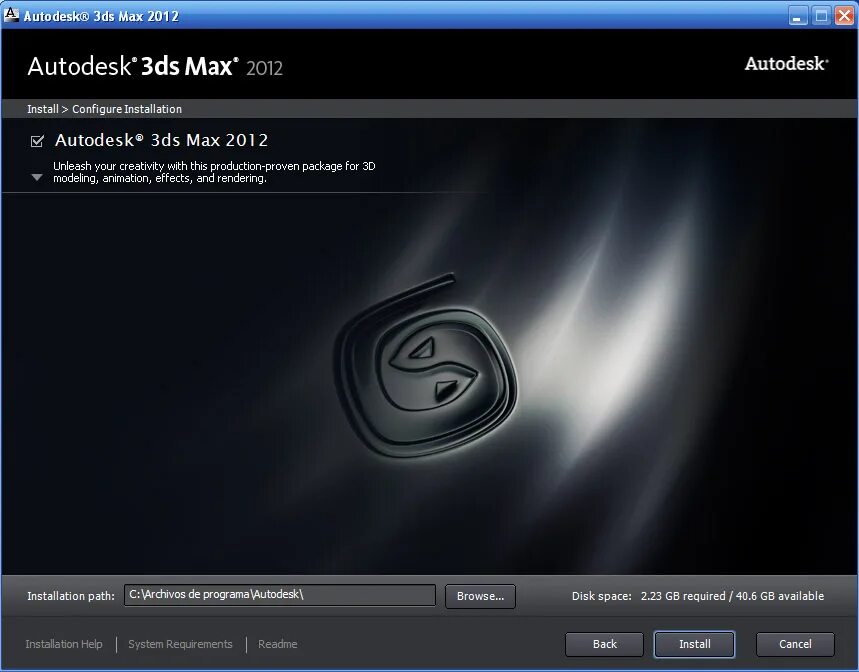
Task: Maximize the installer window
Action: click(x=821, y=16)
